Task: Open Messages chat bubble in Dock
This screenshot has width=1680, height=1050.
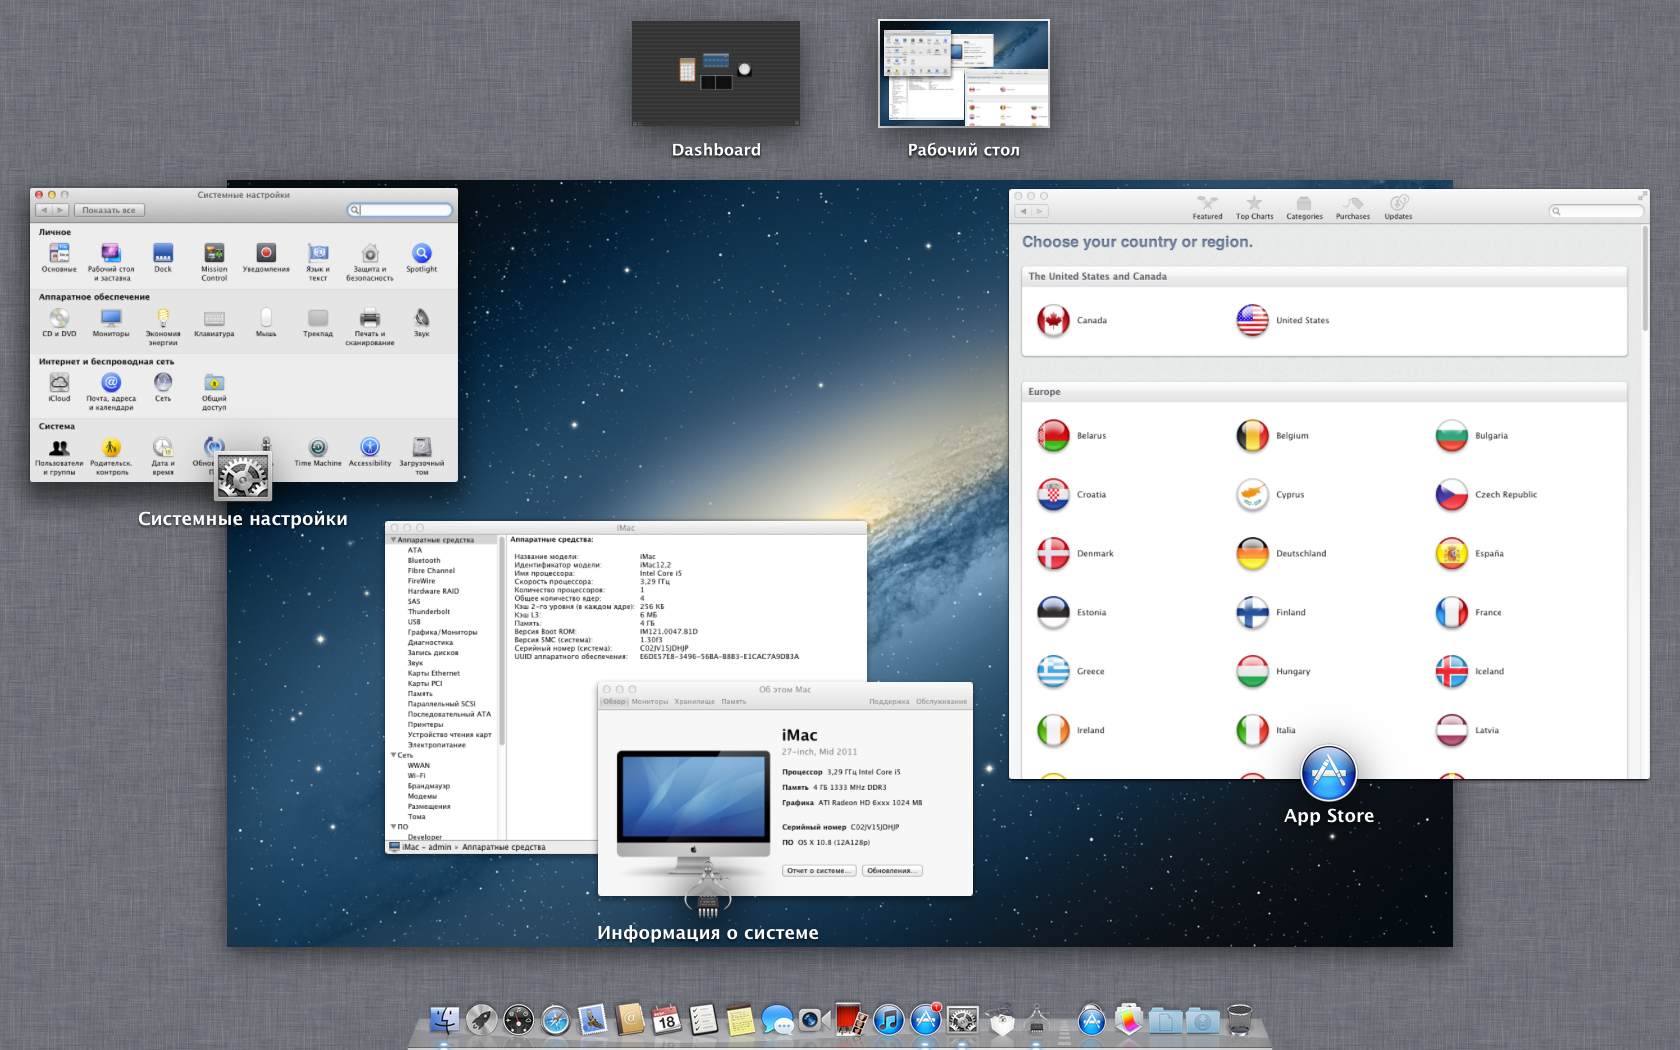Action: [x=777, y=1020]
